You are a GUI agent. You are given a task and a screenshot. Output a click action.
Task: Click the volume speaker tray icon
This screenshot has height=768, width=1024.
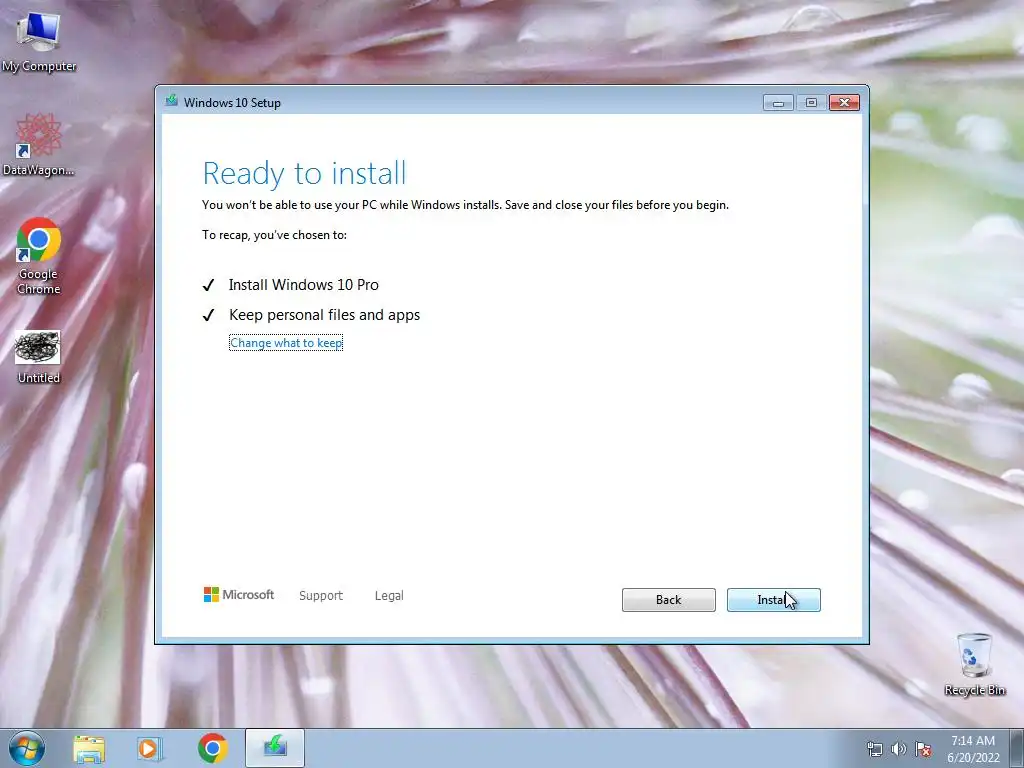899,749
